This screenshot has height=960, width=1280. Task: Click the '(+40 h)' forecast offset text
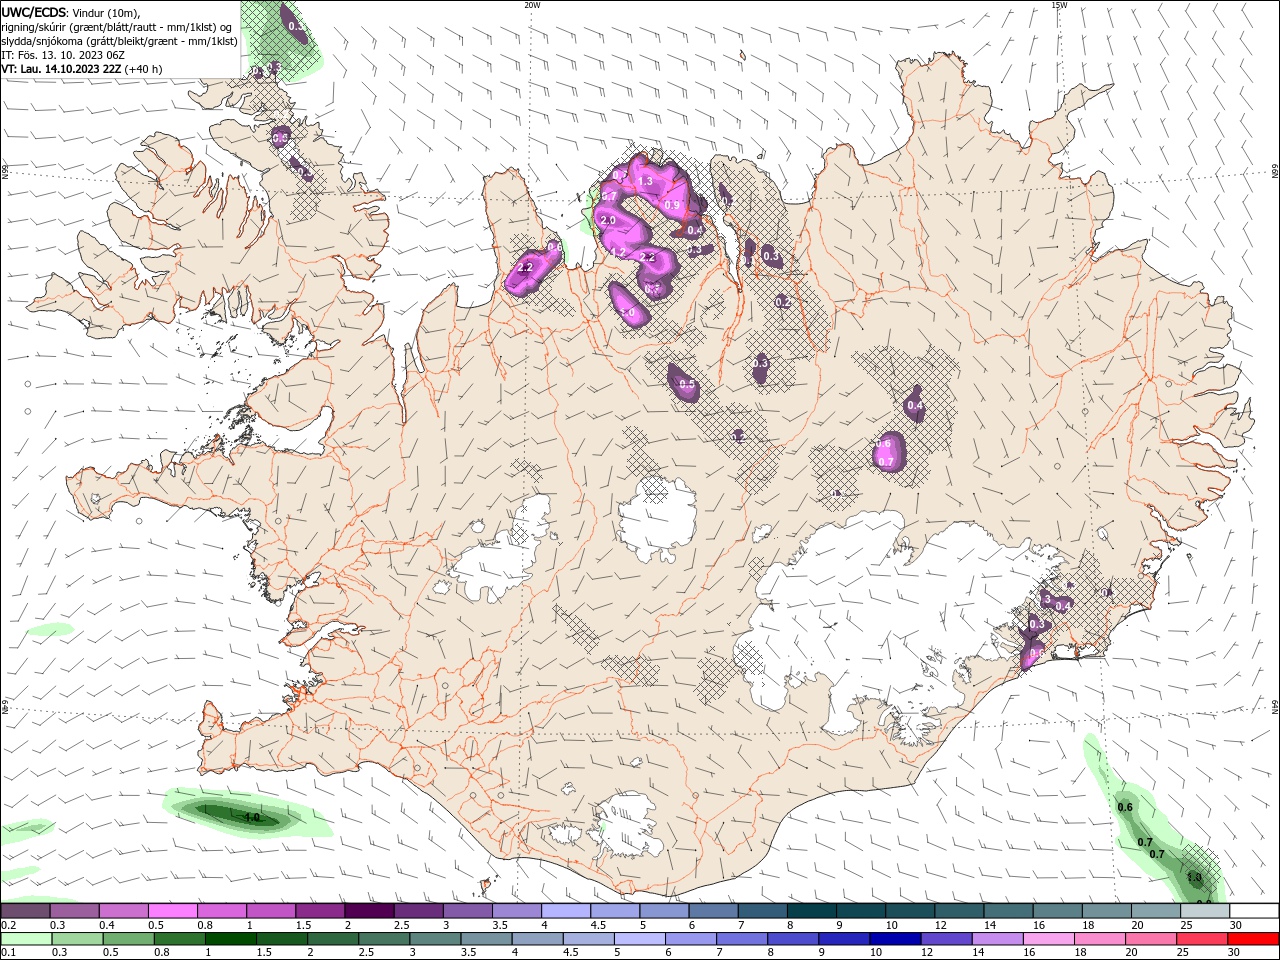(144, 69)
